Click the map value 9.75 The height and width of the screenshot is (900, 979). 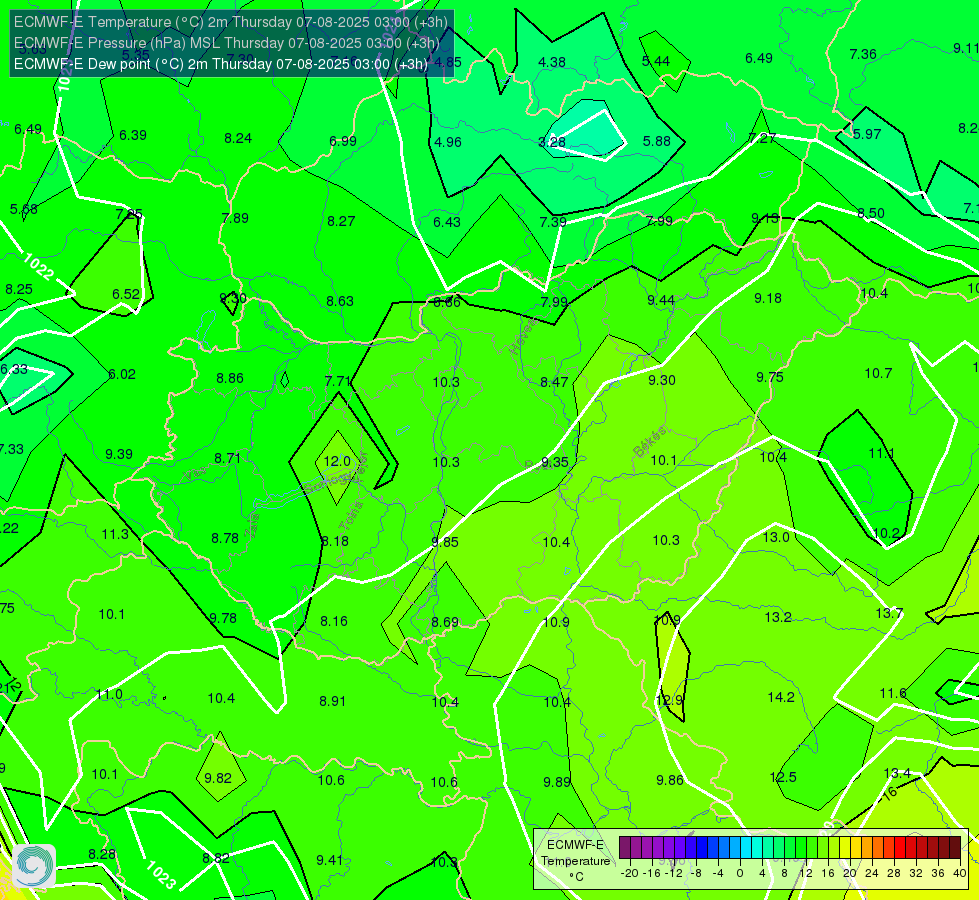coord(770,377)
